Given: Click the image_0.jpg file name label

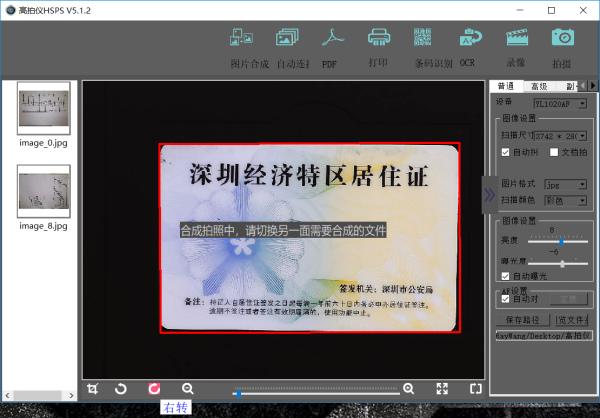Looking at the screenshot, I should 43,143.
